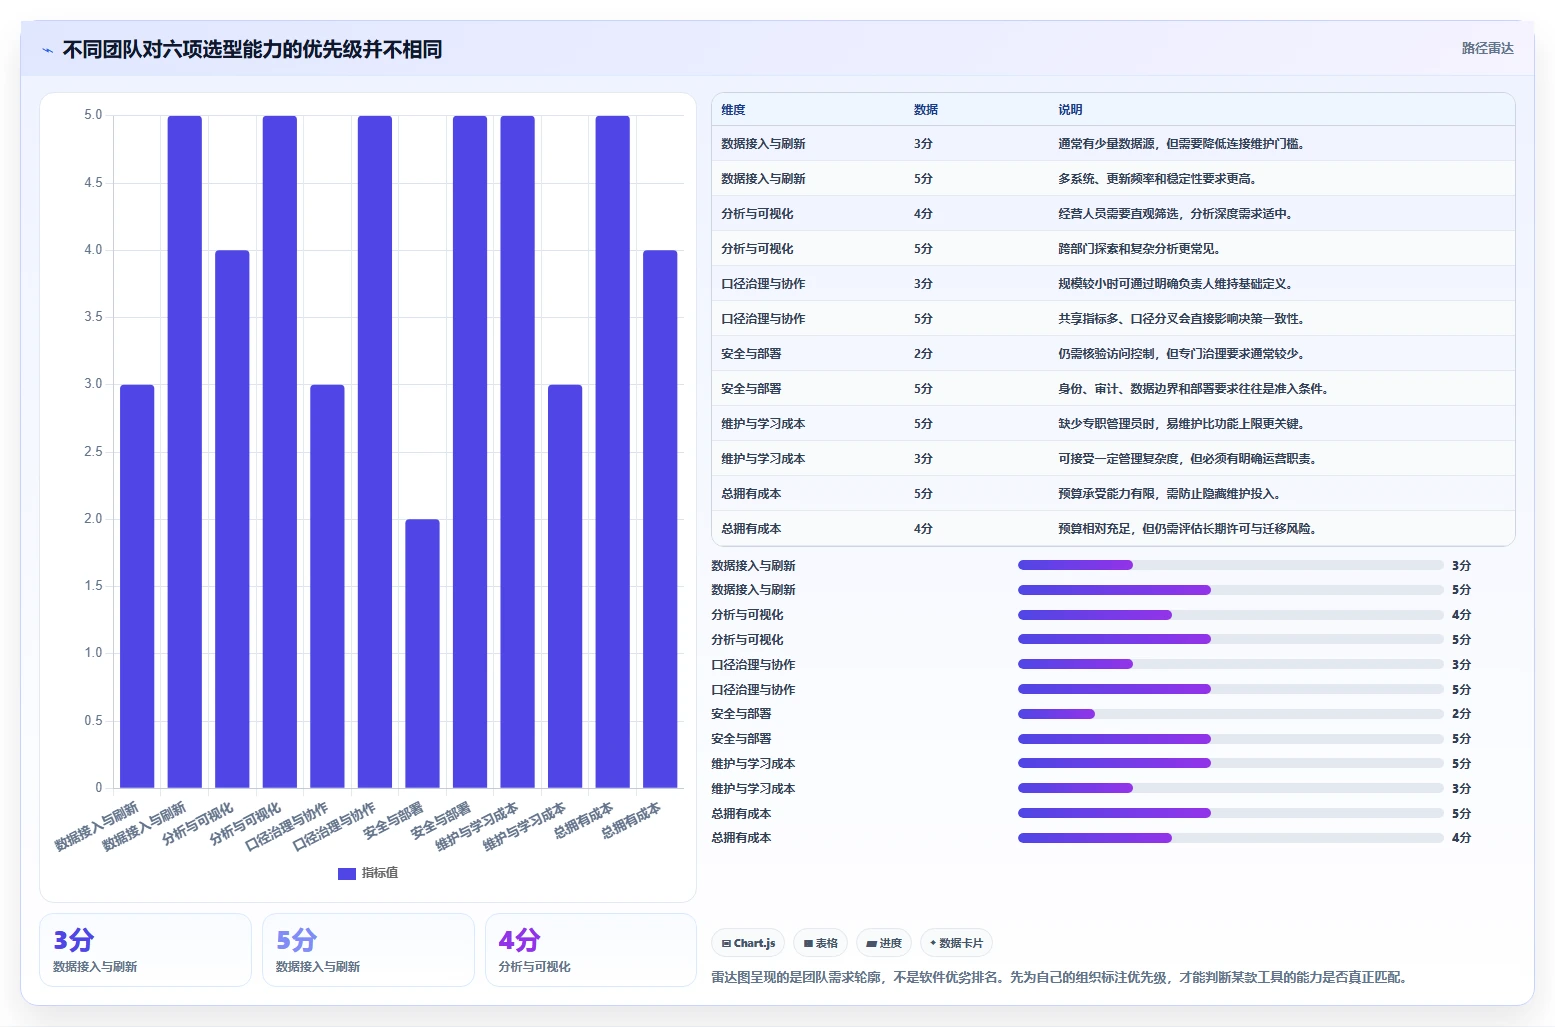Click the chart bar for 口径治理与协作 at 5.0
Screen dimensions: 1555x1027
(375, 452)
